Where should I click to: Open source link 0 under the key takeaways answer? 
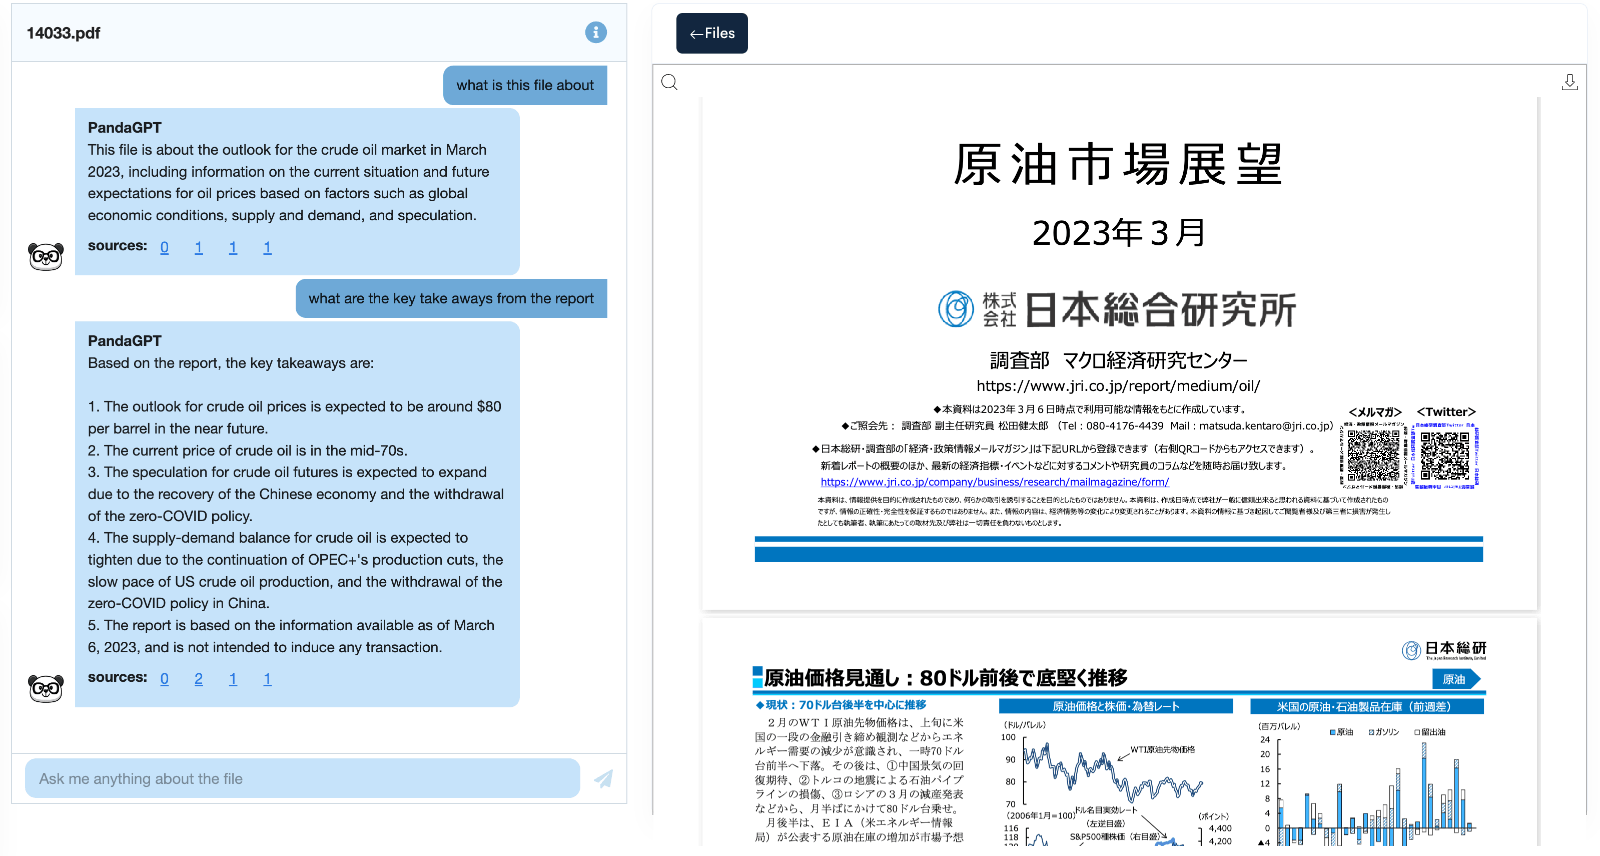click(164, 679)
